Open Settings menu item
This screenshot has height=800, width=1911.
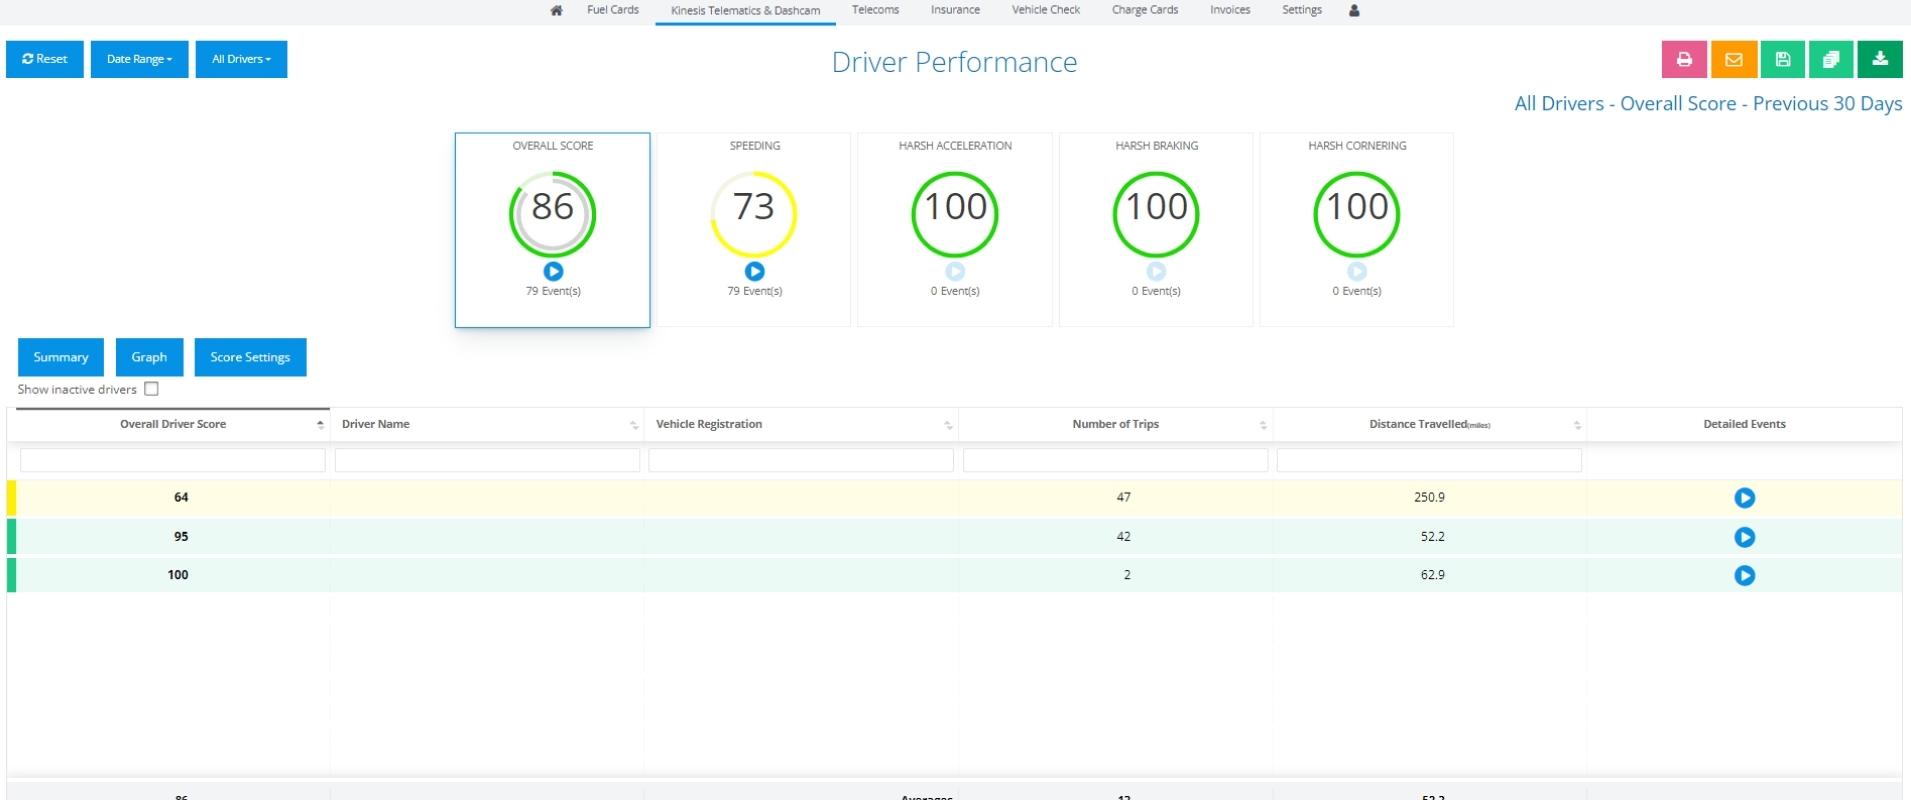point(1302,10)
